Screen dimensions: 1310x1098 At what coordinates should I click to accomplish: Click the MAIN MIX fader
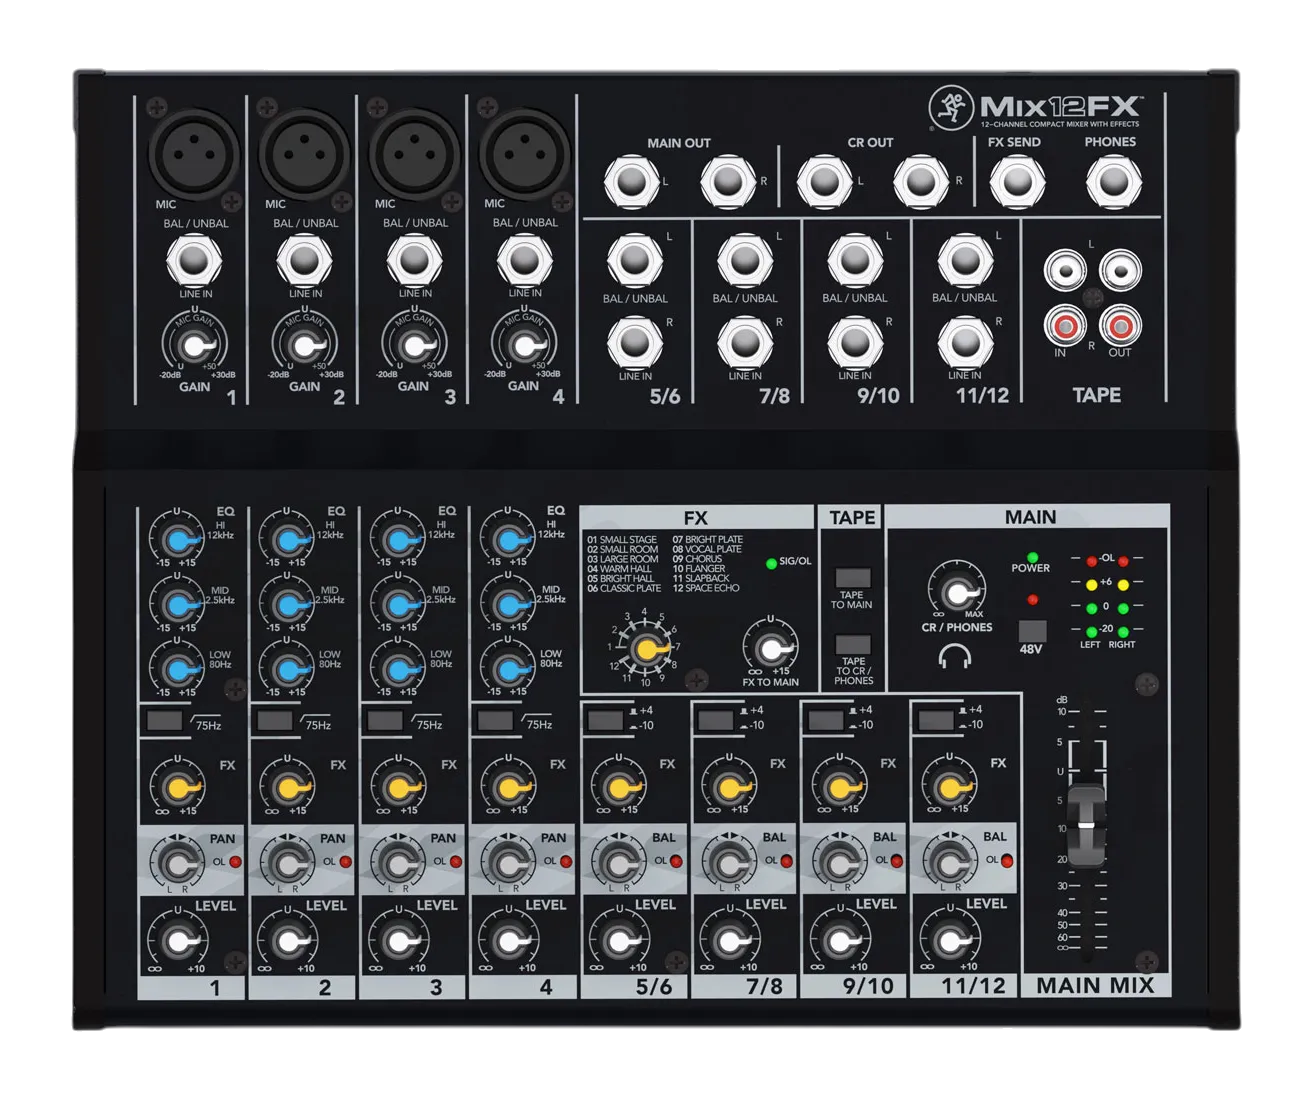tap(1086, 826)
